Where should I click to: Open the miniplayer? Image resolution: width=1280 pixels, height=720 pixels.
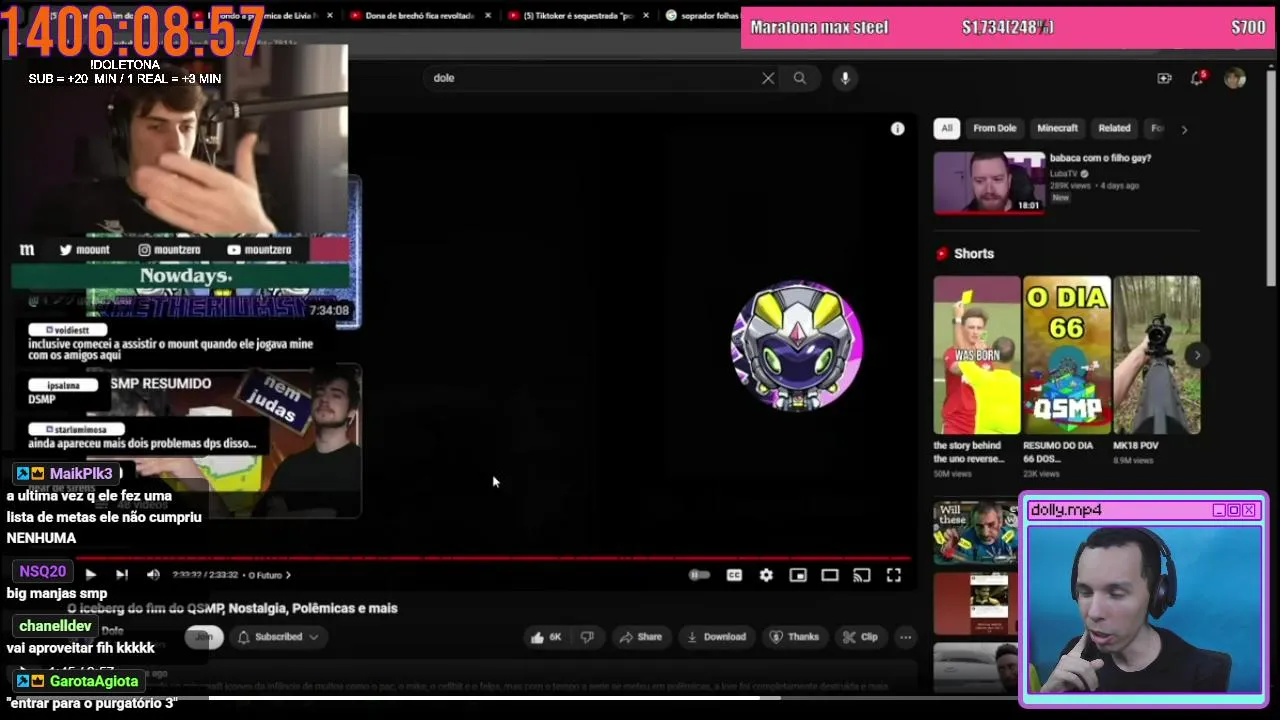click(798, 575)
